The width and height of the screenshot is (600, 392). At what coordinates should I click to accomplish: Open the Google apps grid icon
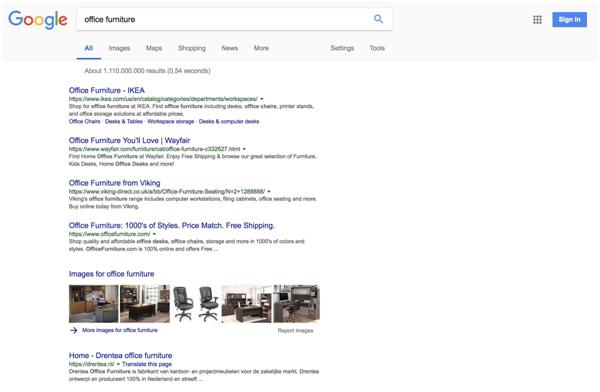537,20
